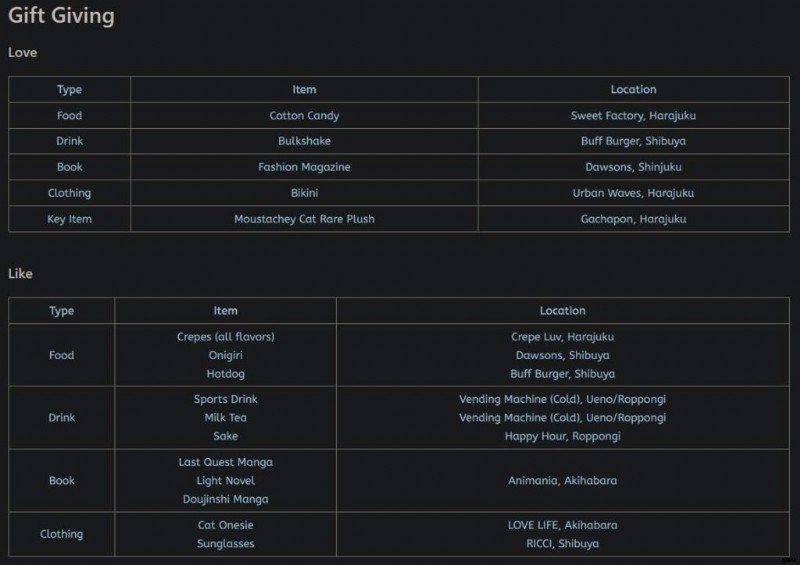Click the Gift Giving page heading

coord(61,16)
